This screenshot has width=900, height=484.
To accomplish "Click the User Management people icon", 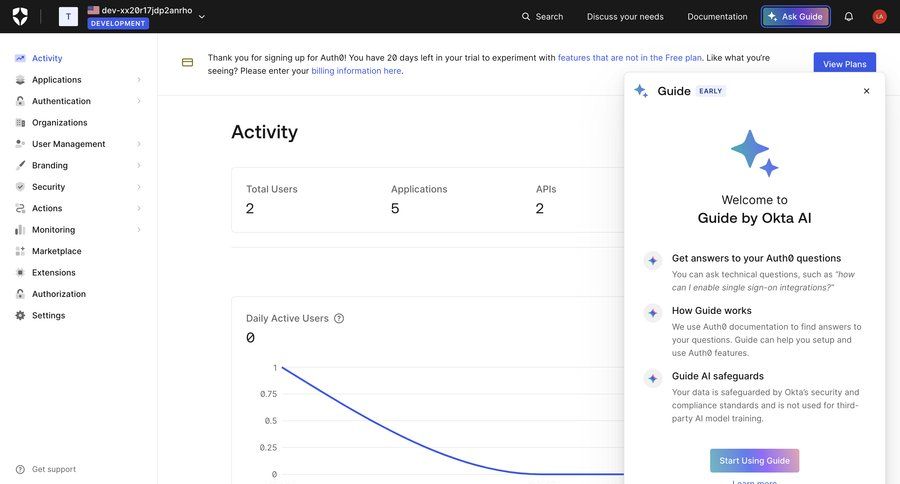I will pyautogui.click(x=20, y=144).
